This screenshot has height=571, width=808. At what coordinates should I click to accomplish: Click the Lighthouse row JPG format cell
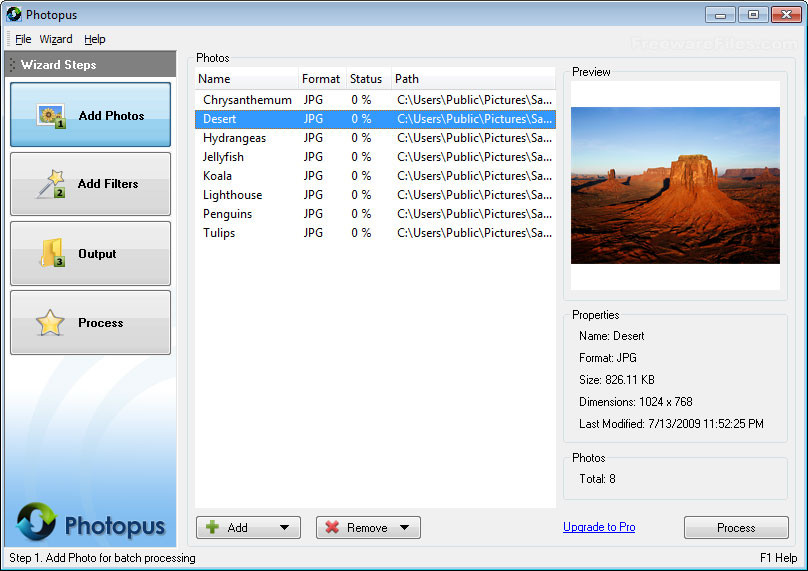(313, 195)
